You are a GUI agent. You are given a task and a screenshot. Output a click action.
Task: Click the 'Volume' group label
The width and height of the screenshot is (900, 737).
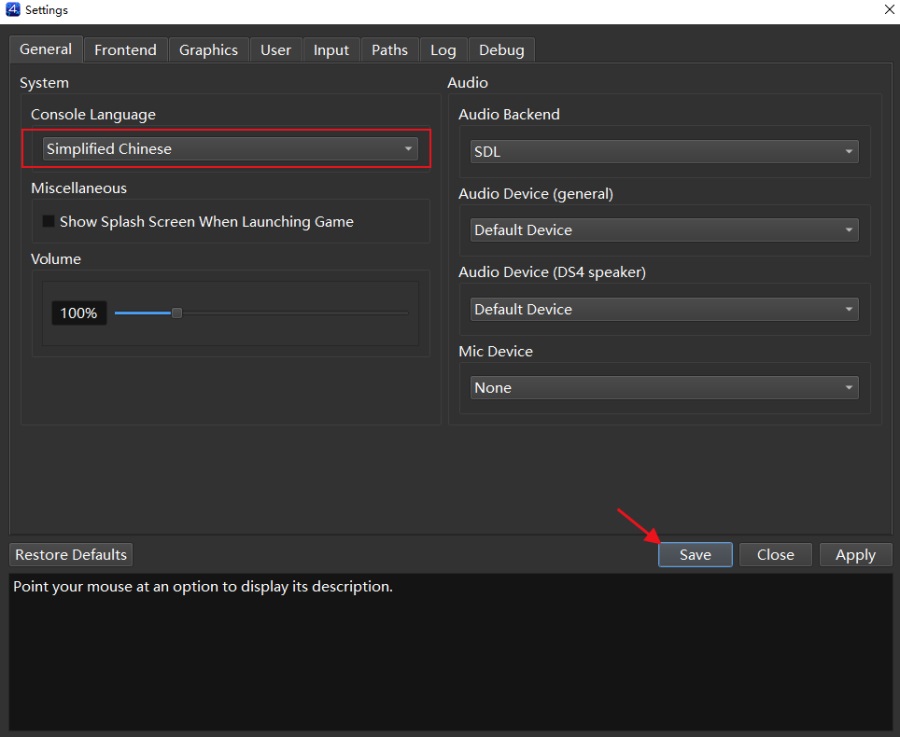(56, 259)
